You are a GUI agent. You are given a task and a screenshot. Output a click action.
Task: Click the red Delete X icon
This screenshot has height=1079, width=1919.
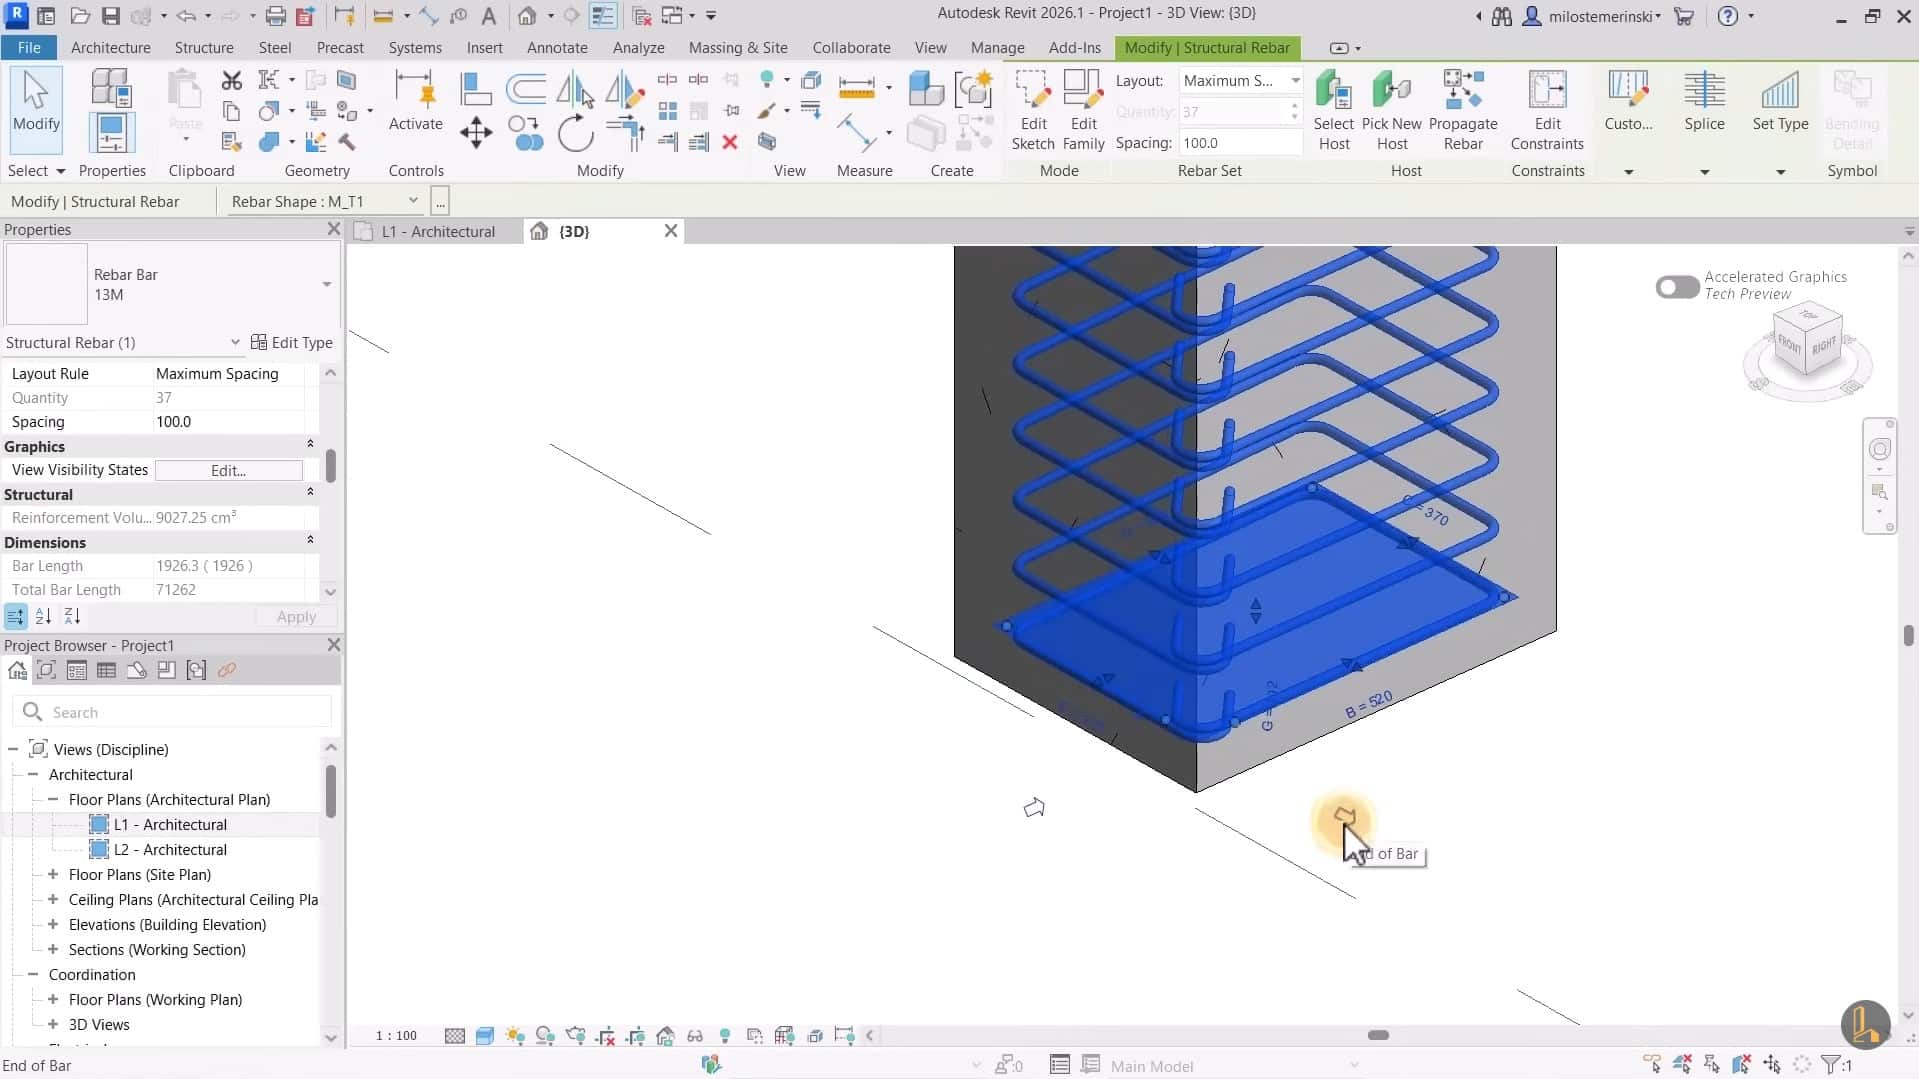coord(730,142)
